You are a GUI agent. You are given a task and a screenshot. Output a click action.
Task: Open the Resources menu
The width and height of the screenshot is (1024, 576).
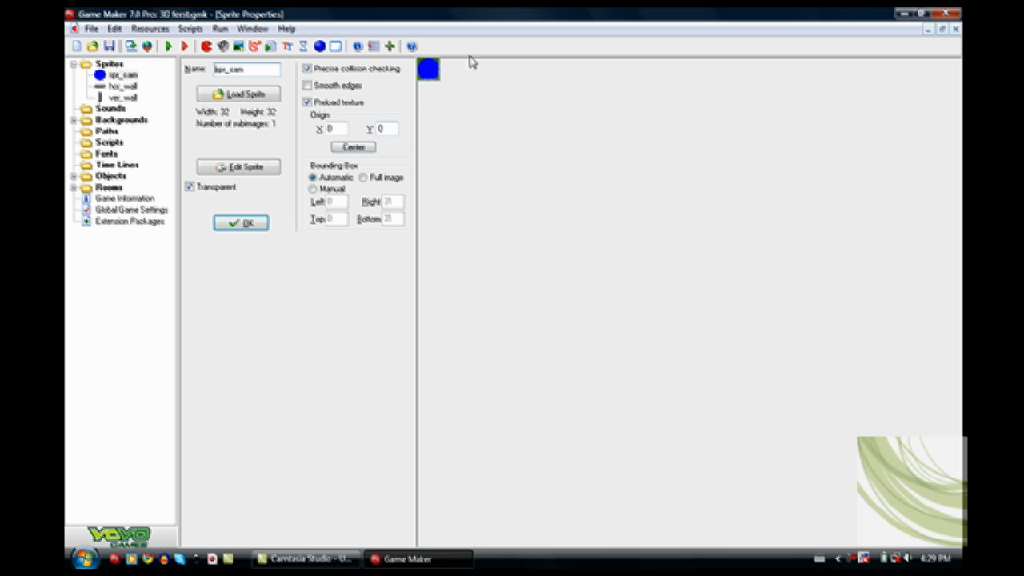click(150, 29)
